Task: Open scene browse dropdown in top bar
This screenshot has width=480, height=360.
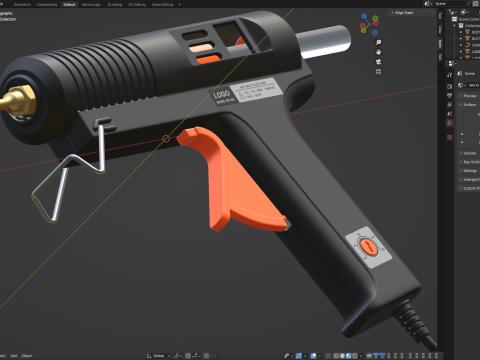Action: click(x=428, y=3)
